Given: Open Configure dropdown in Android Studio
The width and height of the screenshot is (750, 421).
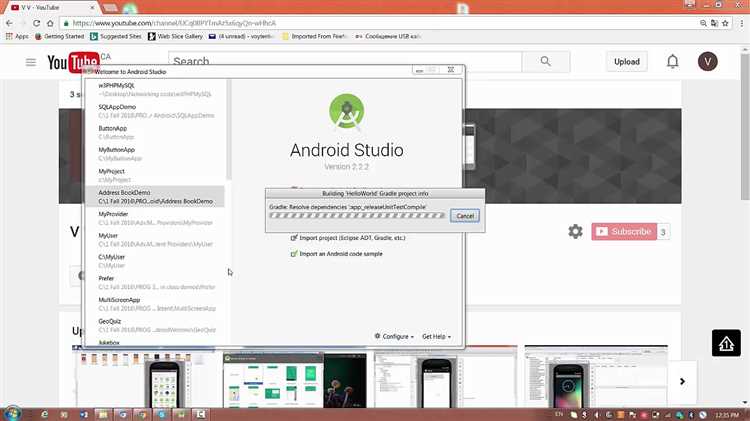Looking at the screenshot, I should [x=394, y=336].
